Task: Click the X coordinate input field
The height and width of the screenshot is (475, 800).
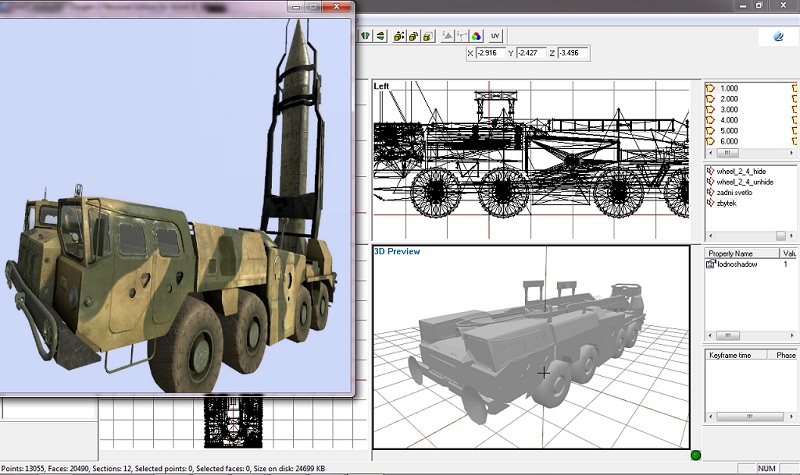Action: tap(492, 52)
